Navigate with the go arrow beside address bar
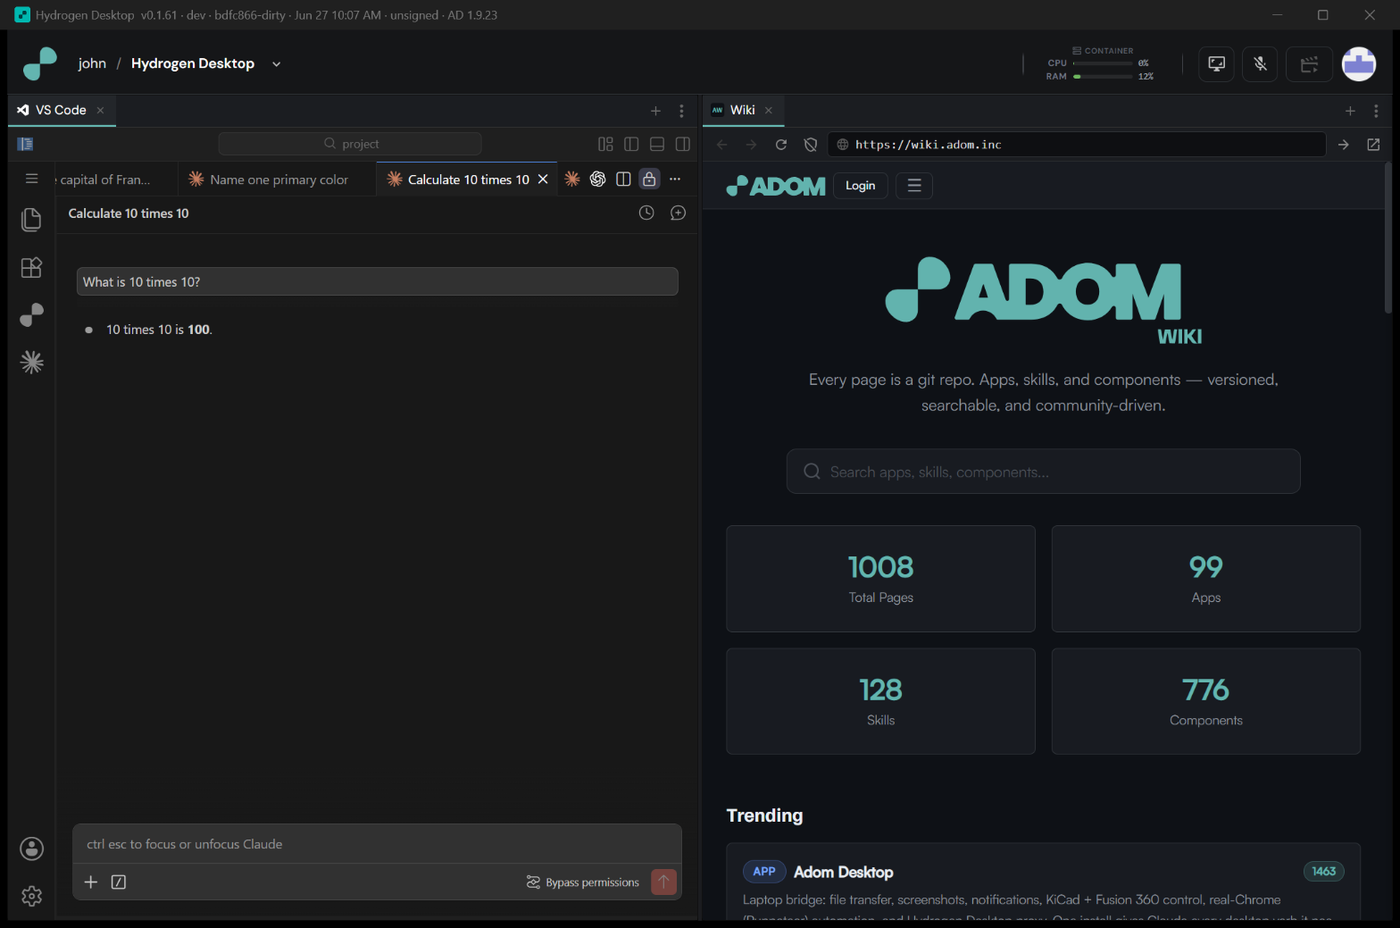Viewport: 1400px width, 928px height. [1344, 145]
